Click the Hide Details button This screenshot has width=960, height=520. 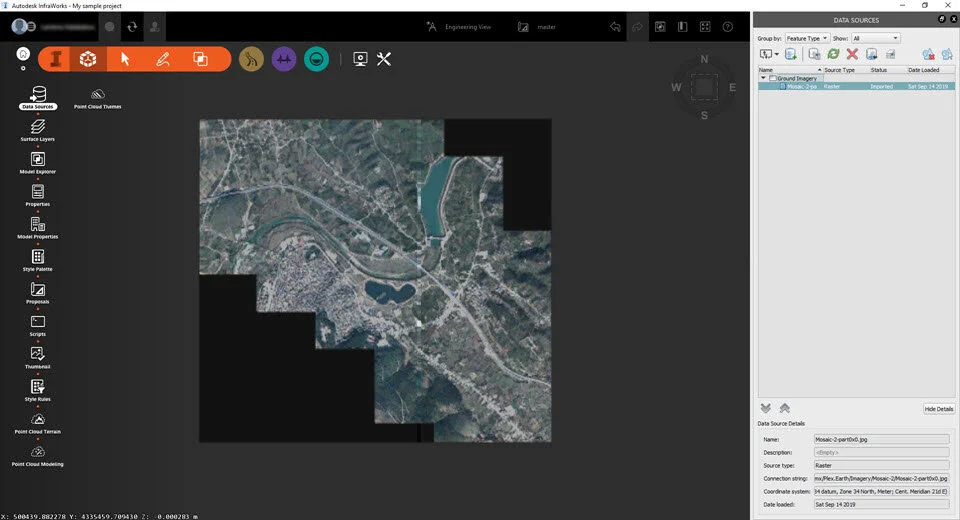[938, 409]
